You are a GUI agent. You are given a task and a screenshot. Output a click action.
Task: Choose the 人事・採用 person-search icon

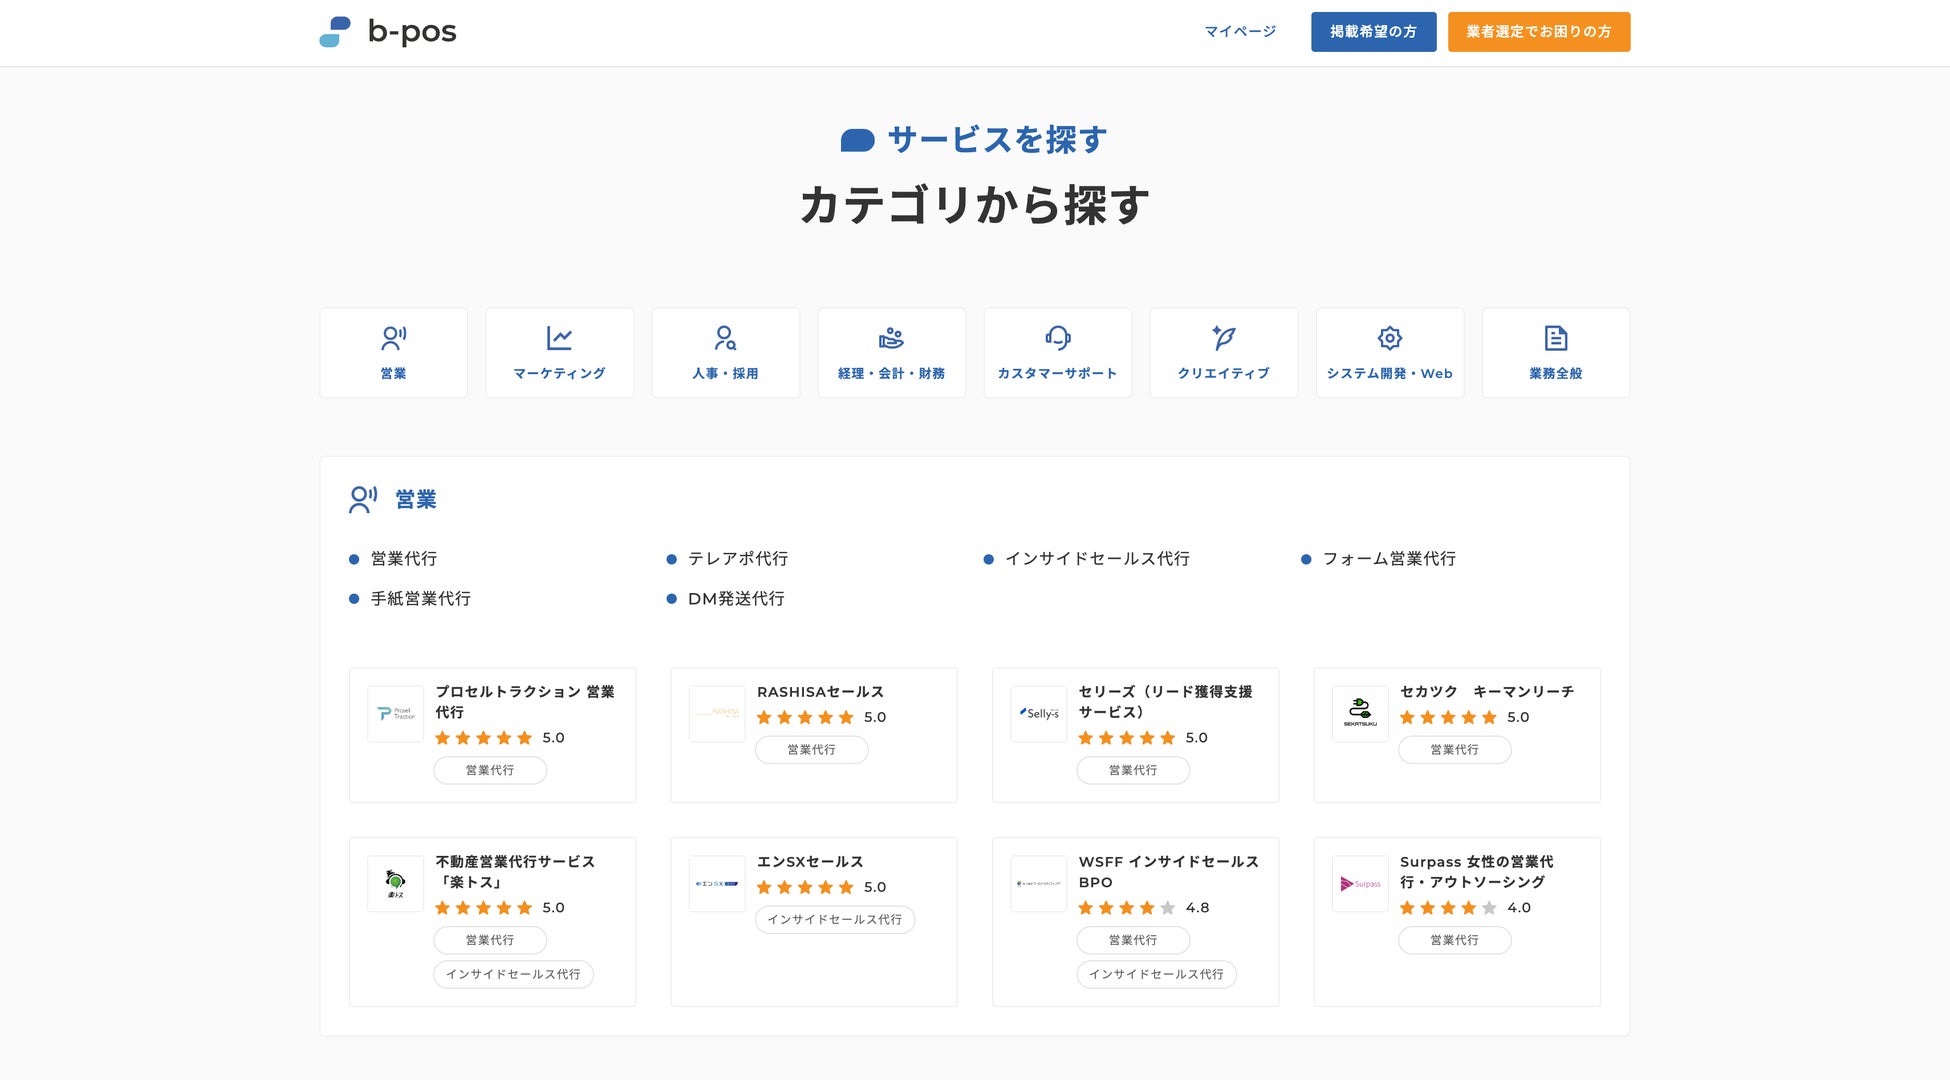[x=725, y=338]
